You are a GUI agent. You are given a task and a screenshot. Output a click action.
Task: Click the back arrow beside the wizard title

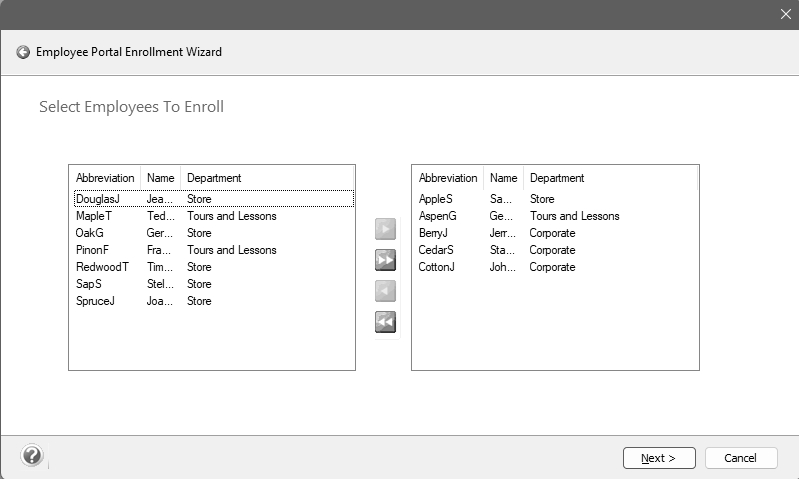23,52
